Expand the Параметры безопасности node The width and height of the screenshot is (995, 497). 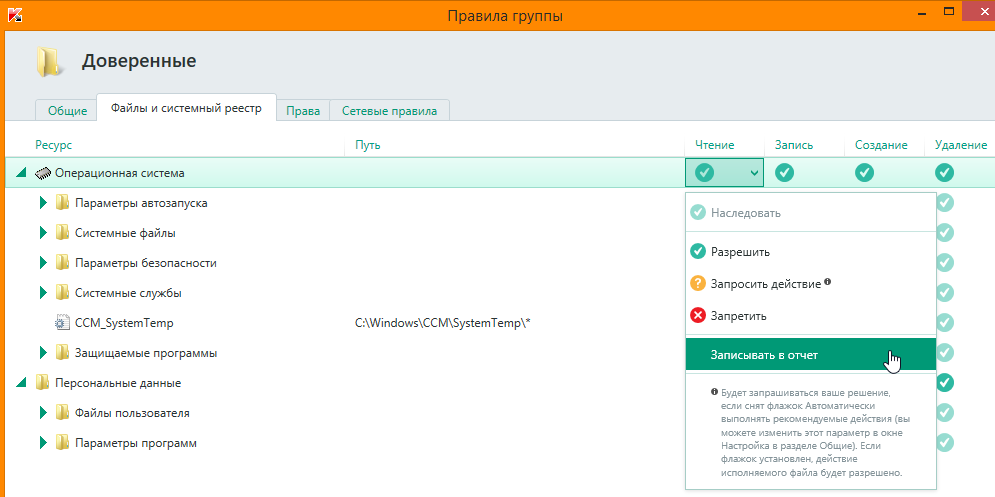pyautogui.click(x=43, y=263)
